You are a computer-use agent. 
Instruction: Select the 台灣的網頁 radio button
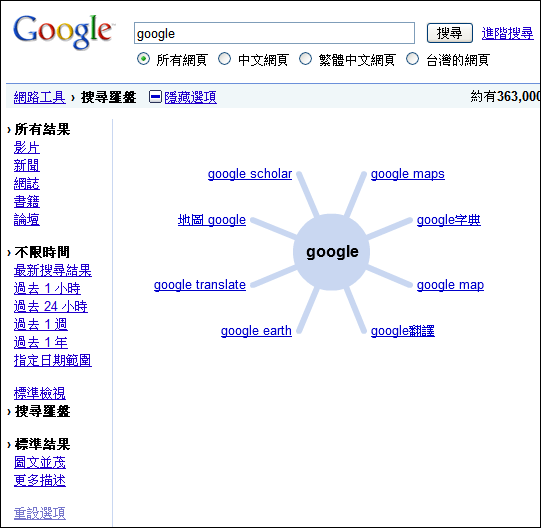tap(413, 59)
